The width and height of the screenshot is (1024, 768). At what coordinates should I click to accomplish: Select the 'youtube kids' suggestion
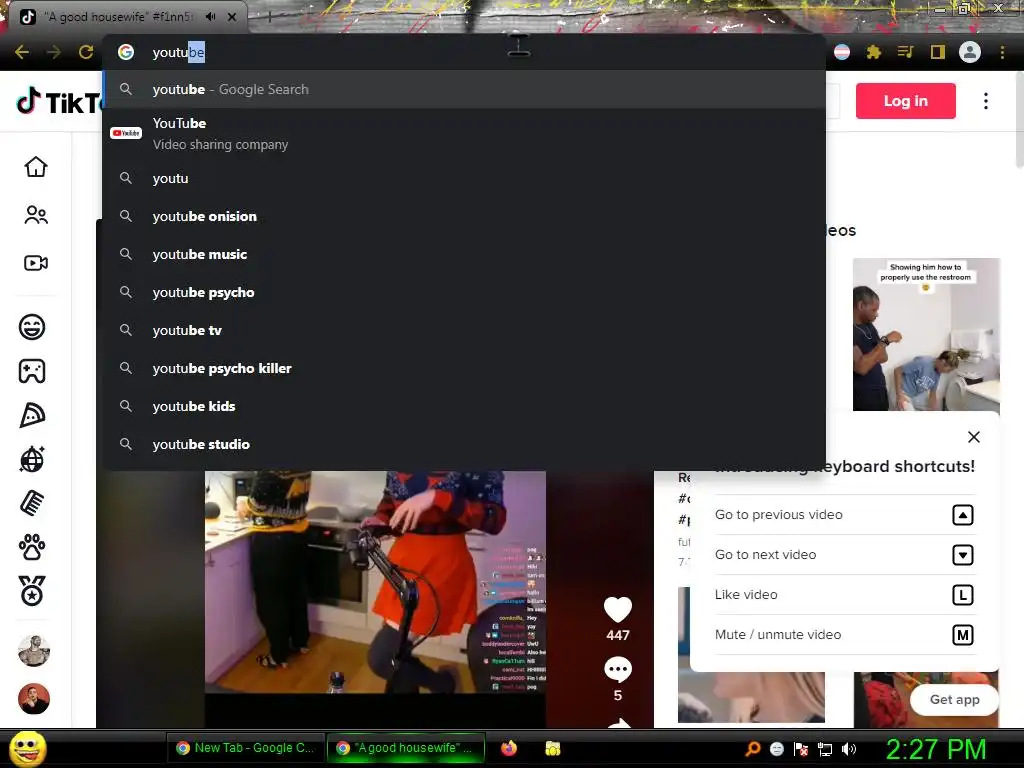coord(464,406)
